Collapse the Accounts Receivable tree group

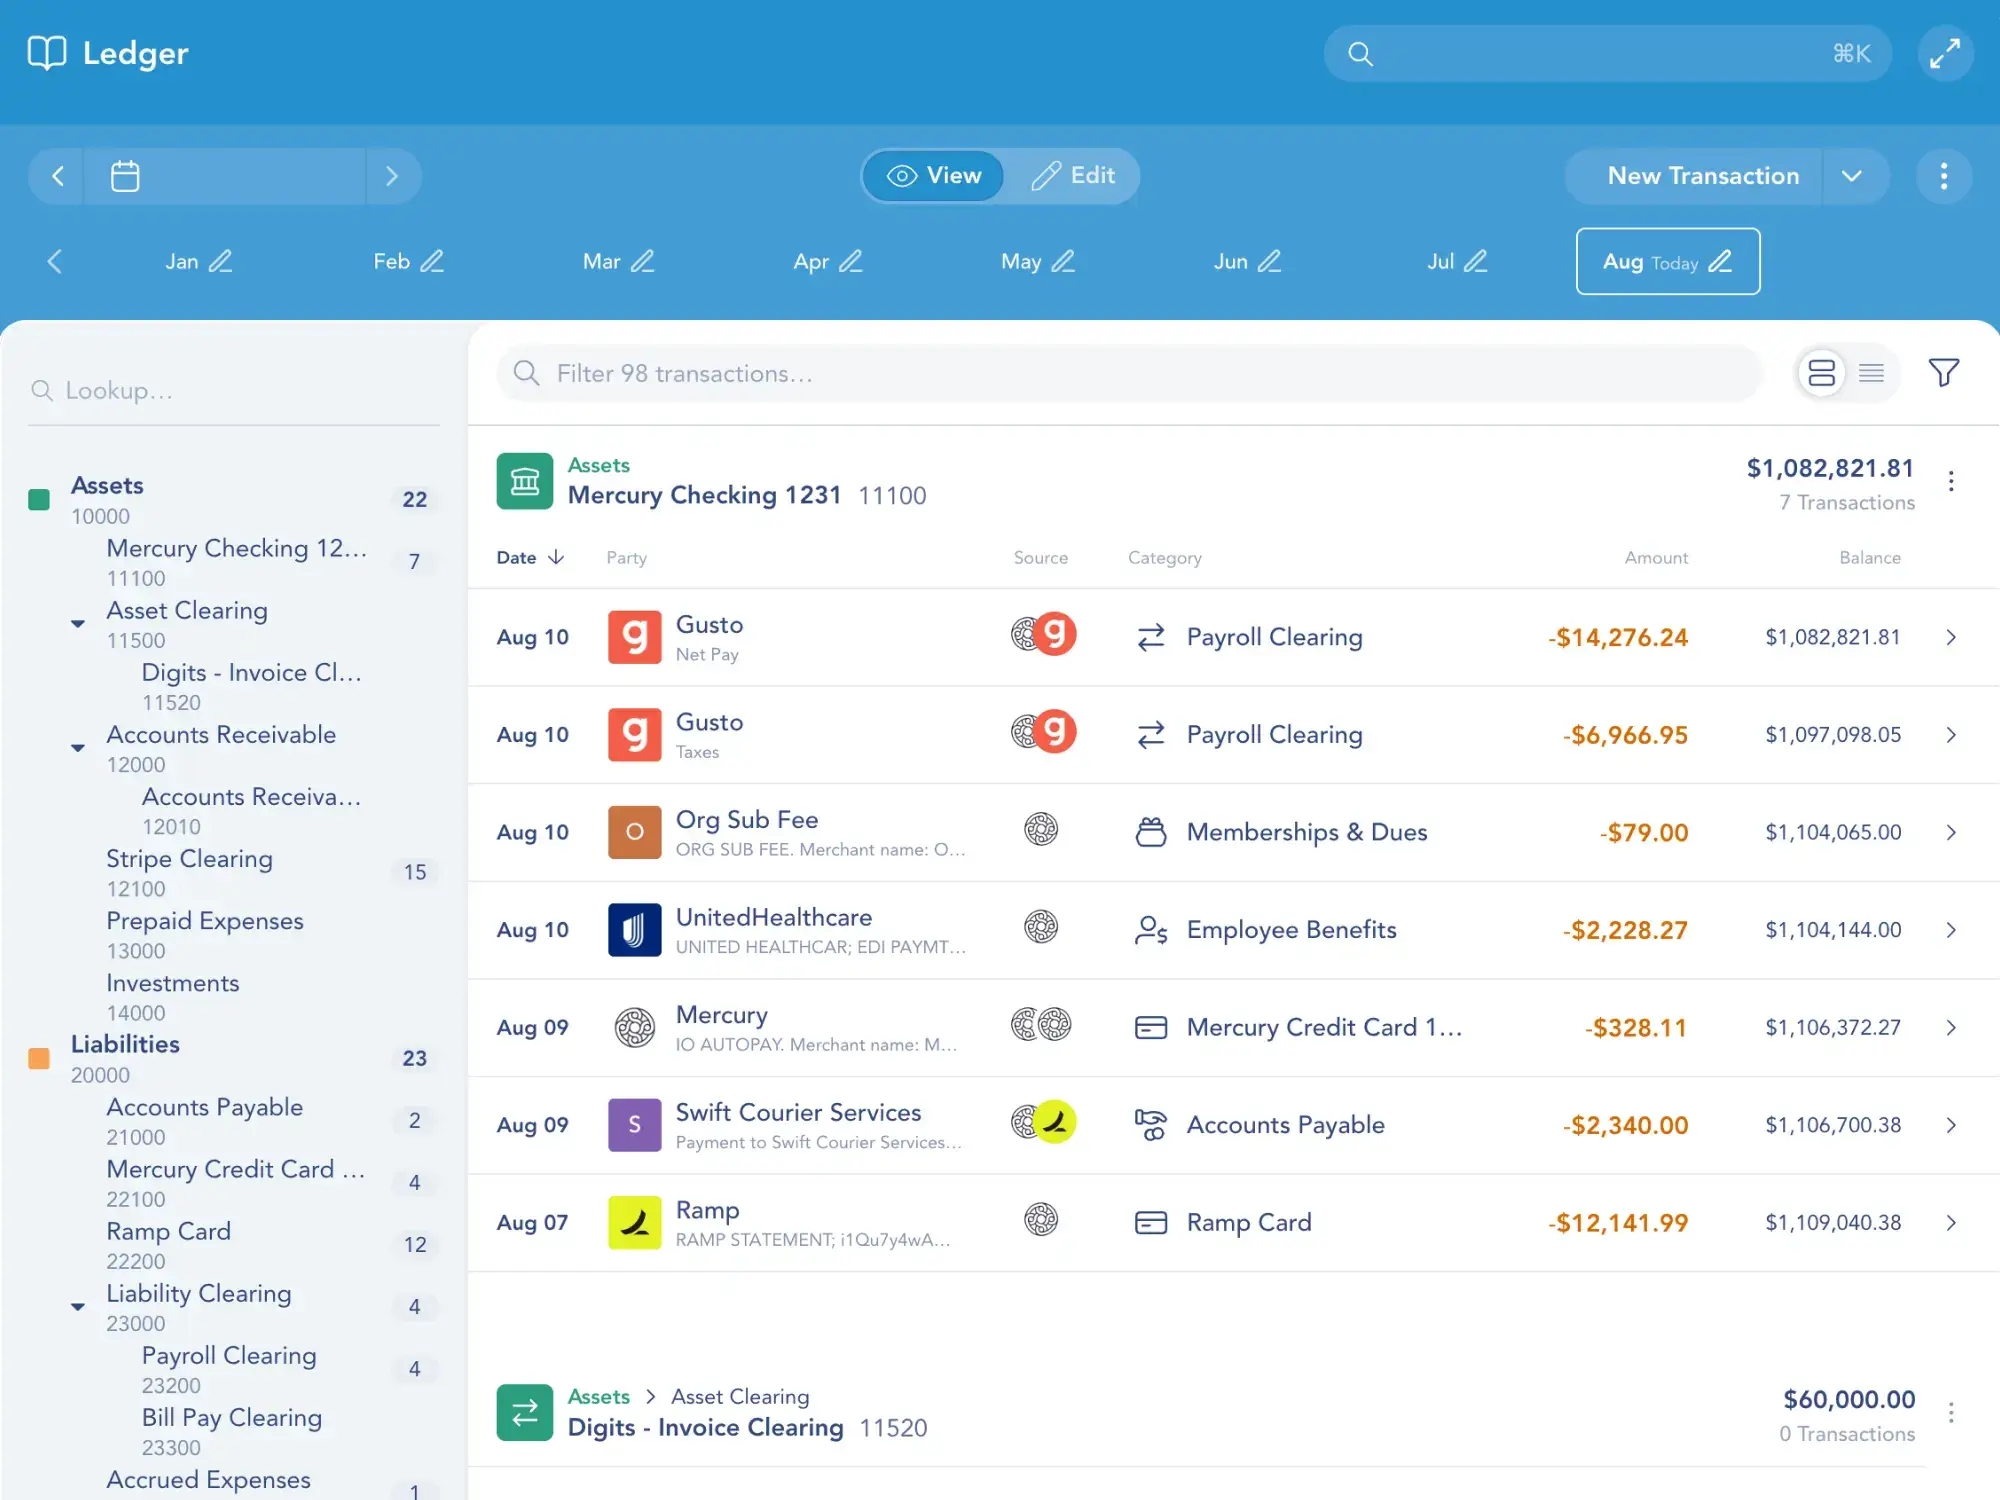click(x=78, y=748)
